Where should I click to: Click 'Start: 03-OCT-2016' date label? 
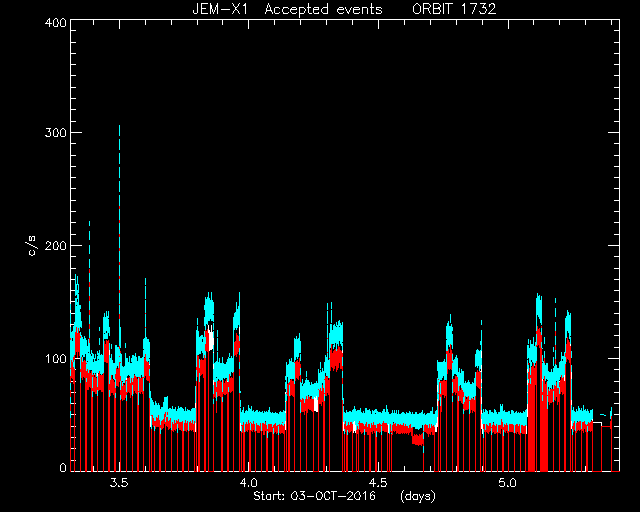point(314,496)
